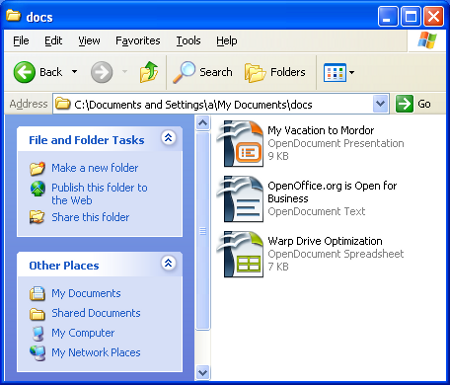This screenshot has width=450, height=385.
Task: Click the sidebar scrollbar up arrow
Action: coord(203,123)
